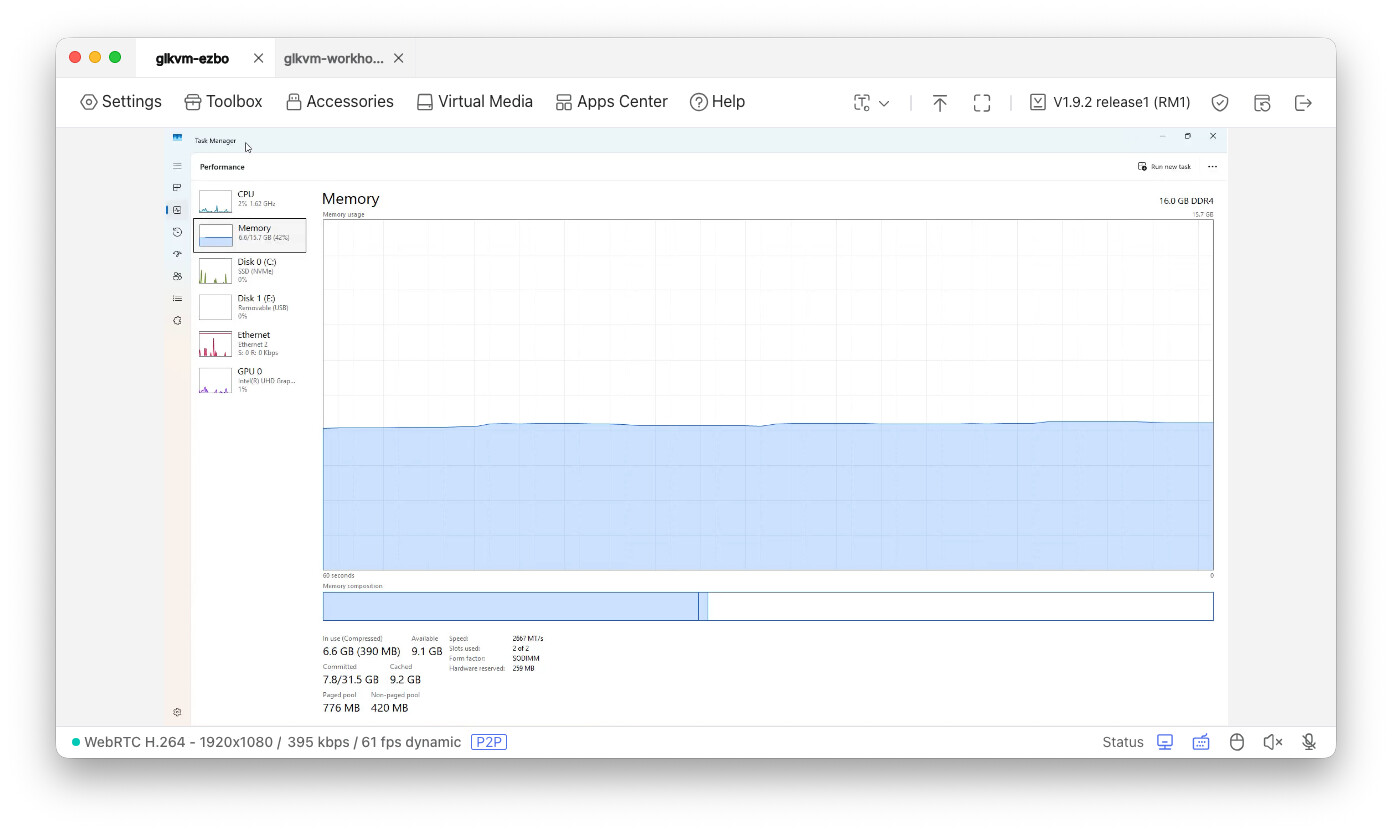
Task: Click the window restore/history icon
Action: click(1262, 103)
